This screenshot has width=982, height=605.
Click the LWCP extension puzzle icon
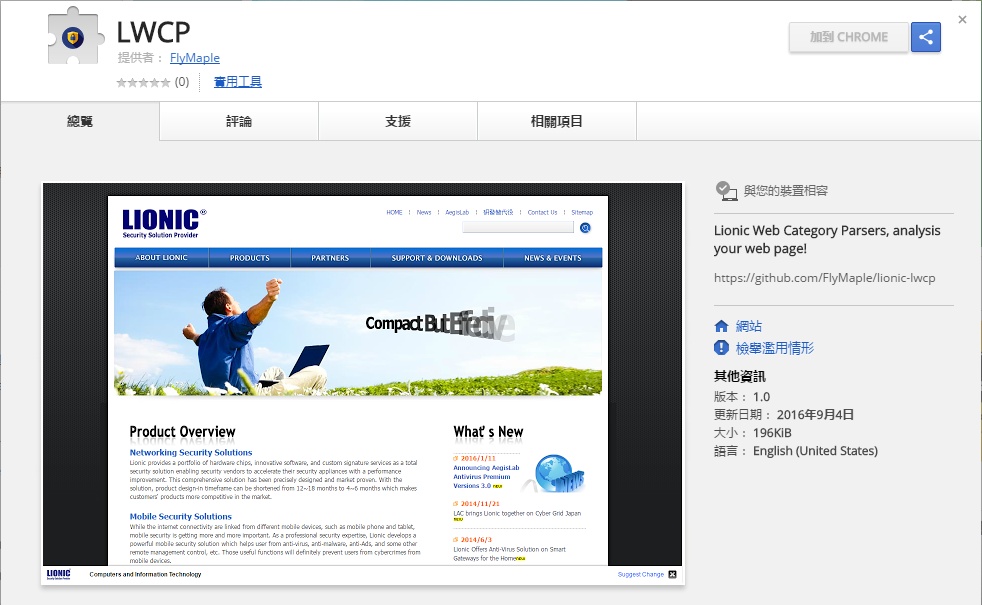(75, 36)
